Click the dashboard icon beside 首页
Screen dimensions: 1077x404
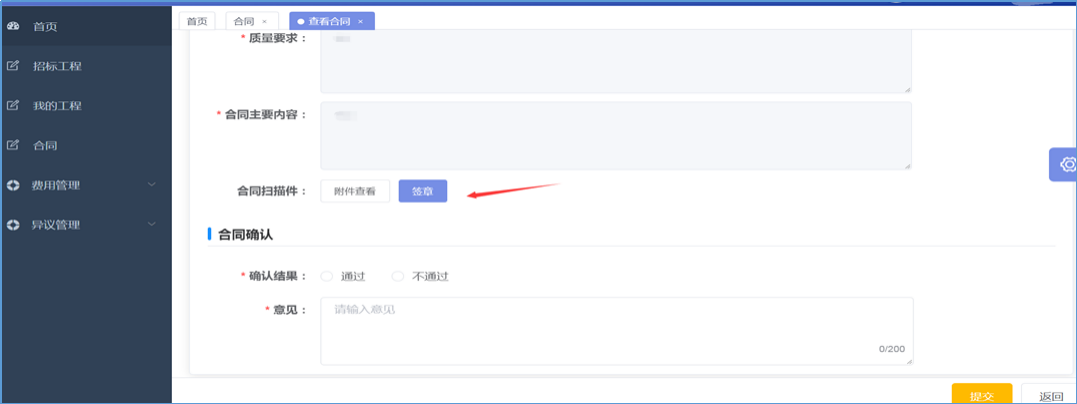(x=13, y=27)
